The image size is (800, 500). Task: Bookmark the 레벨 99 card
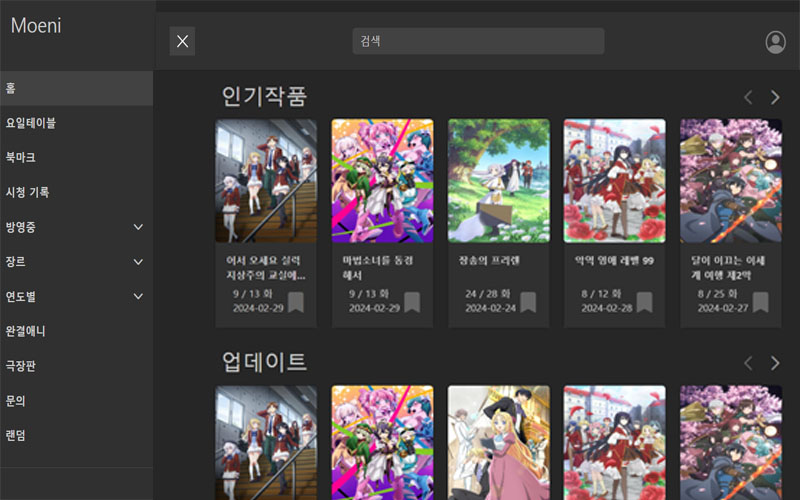click(644, 302)
